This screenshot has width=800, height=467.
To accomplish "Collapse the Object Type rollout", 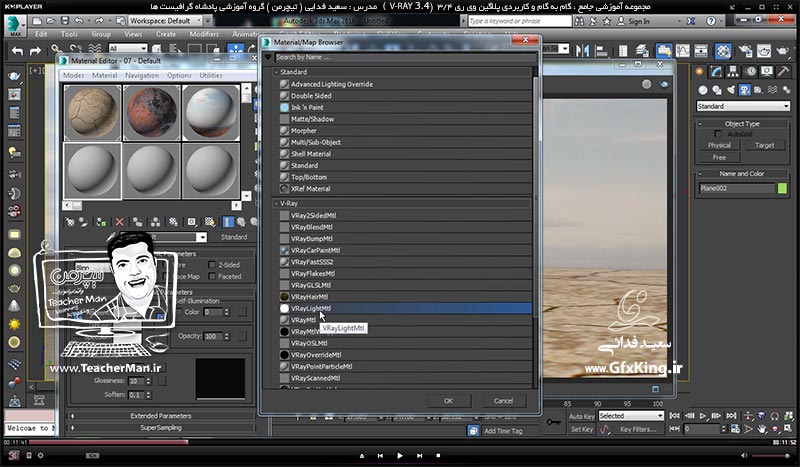I will (700, 124).
